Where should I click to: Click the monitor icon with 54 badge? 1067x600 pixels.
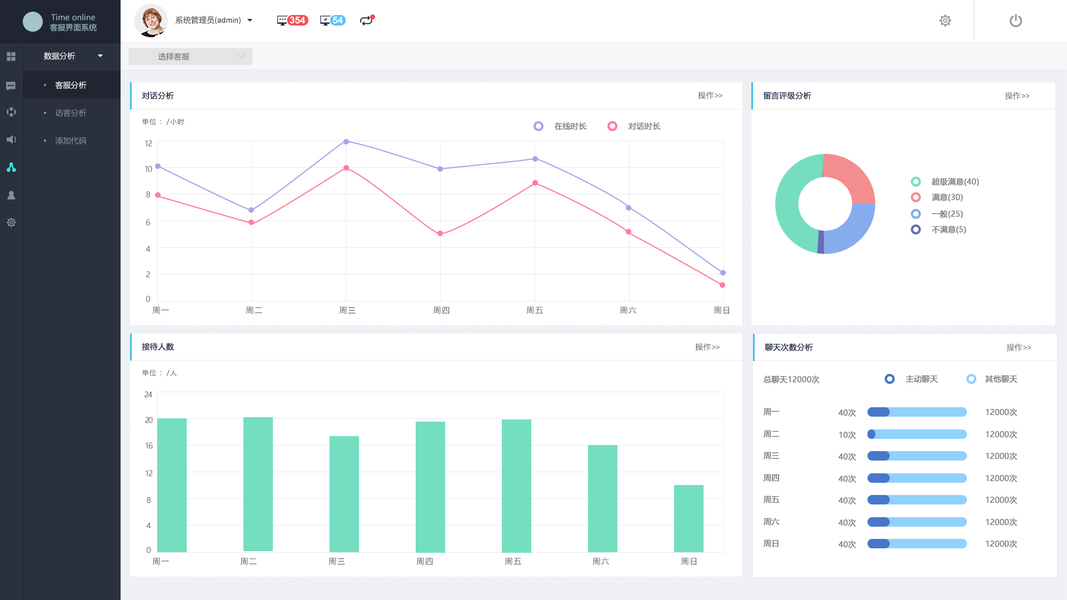(x=333, y=20)
